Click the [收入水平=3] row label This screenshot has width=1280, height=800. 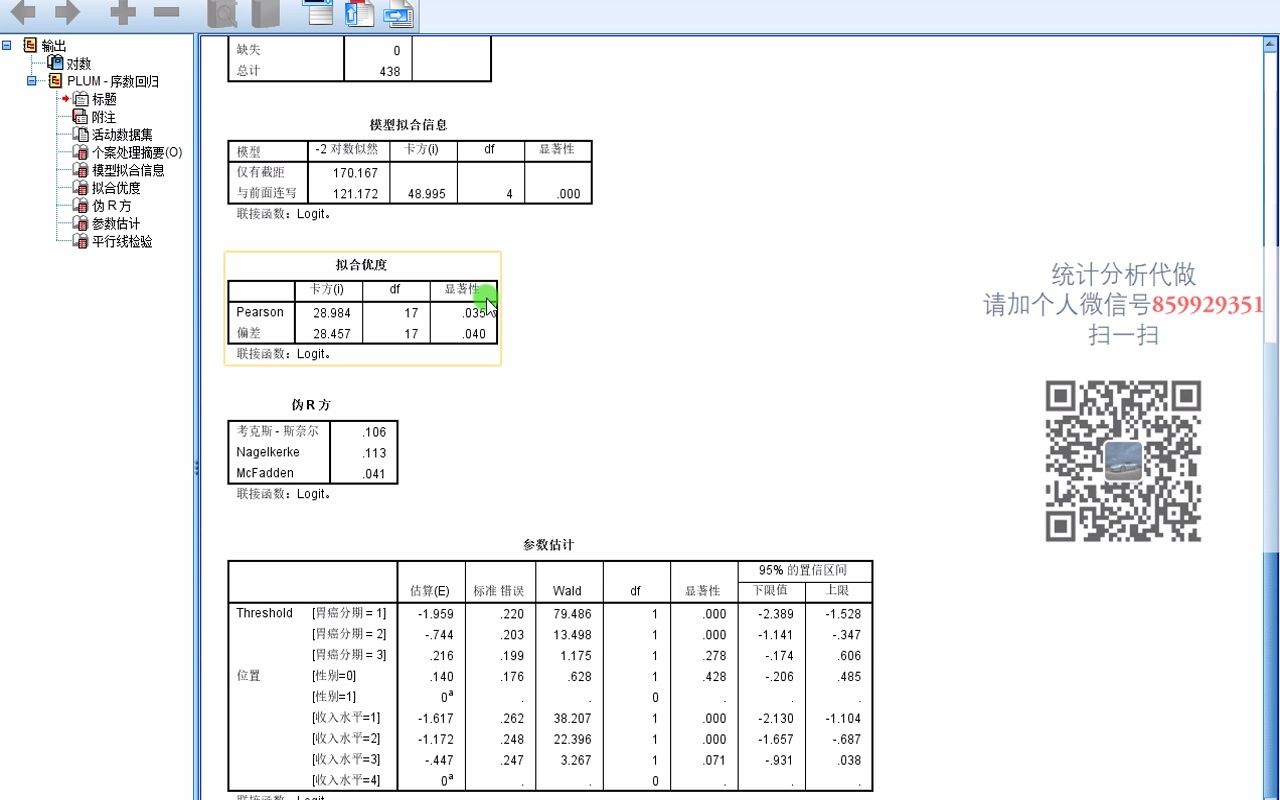coord(346,759)
